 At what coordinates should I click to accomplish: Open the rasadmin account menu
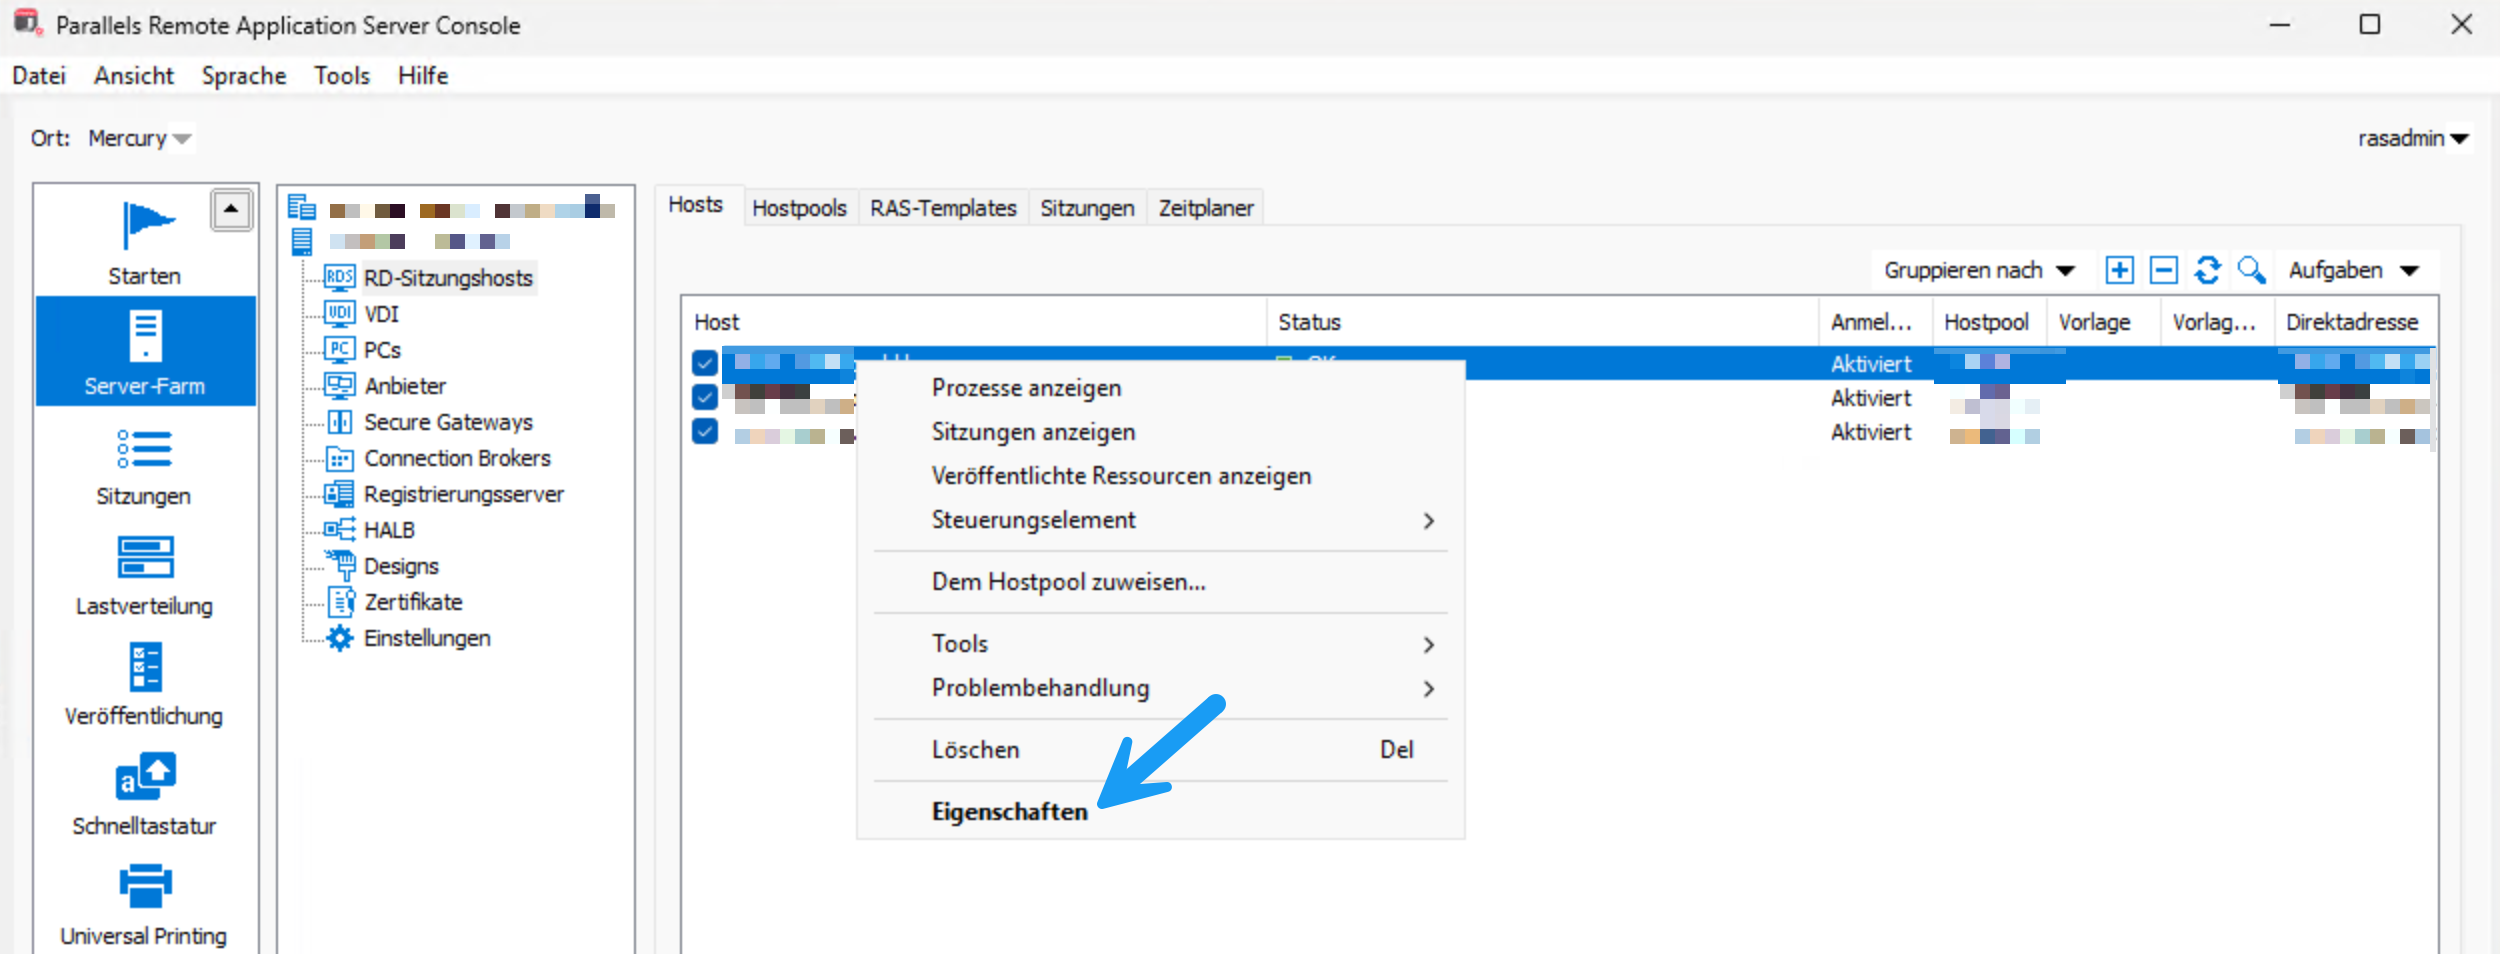[x=2412, y=138]
